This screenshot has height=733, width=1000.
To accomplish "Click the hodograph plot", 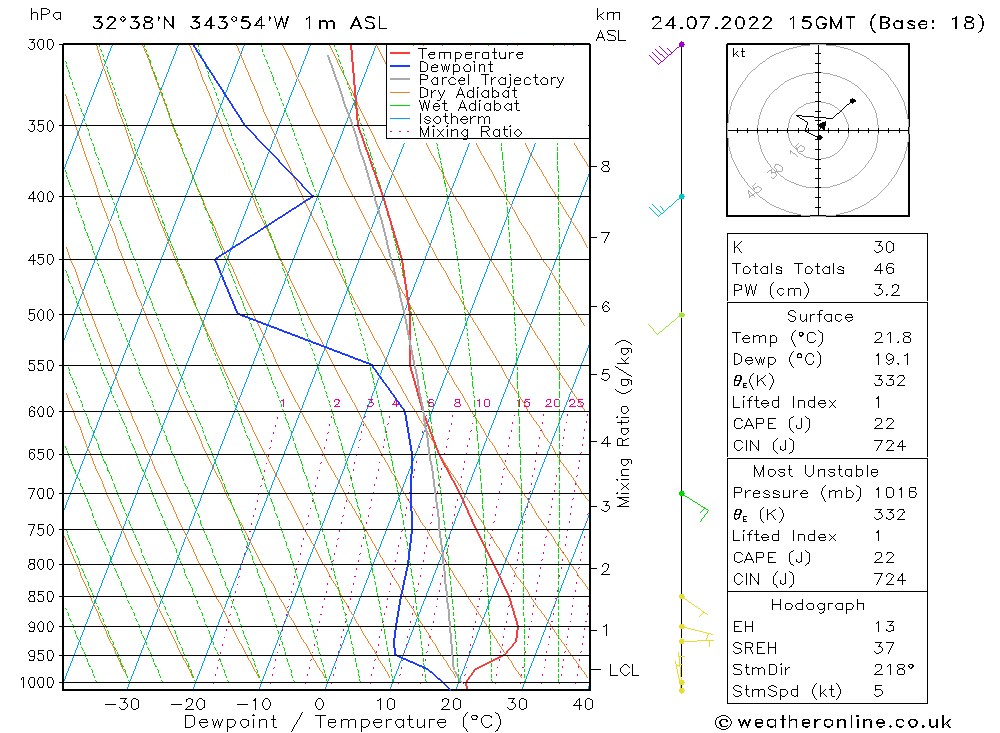I will pos(818,130).
